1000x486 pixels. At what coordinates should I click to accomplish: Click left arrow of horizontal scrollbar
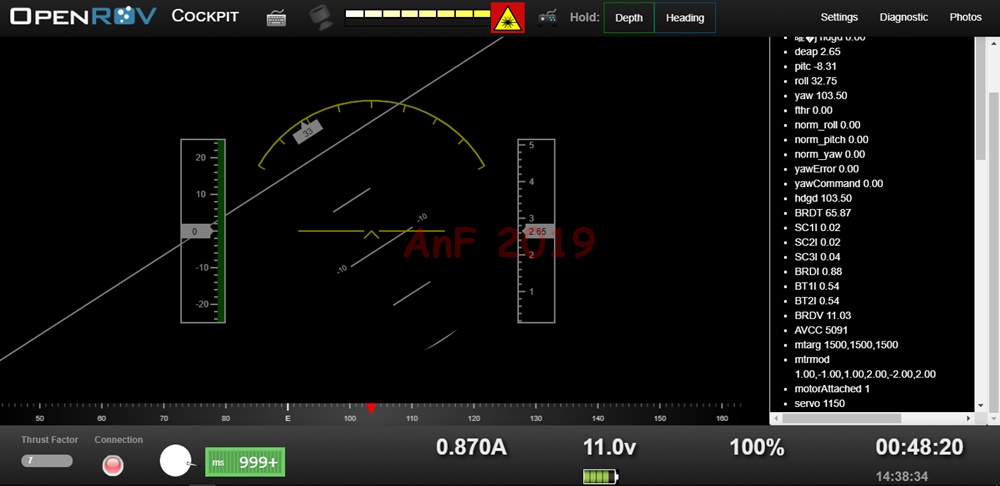pos(776,418)
